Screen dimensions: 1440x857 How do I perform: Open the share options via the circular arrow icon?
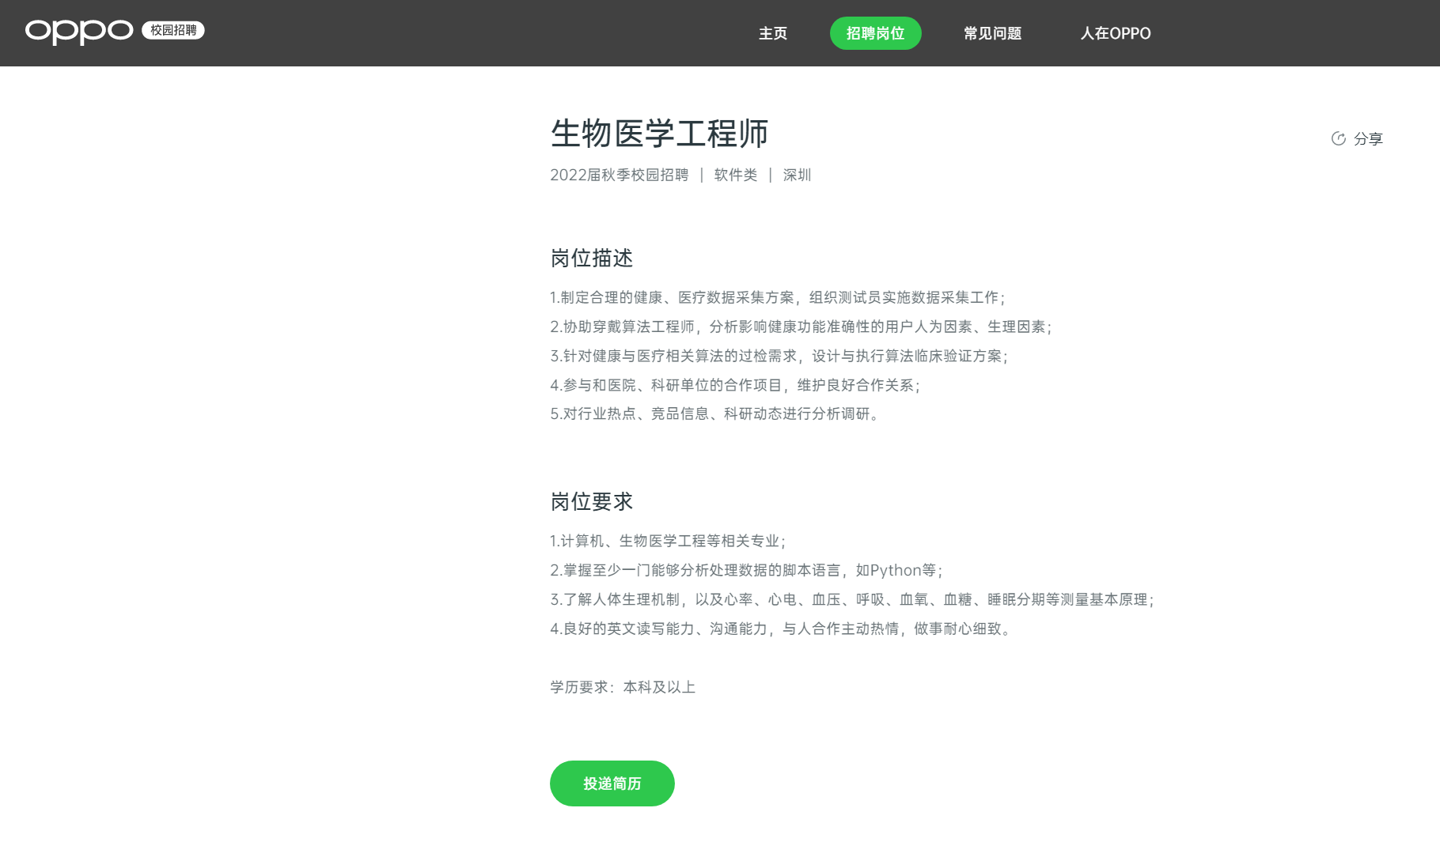tap(1340, 139)
